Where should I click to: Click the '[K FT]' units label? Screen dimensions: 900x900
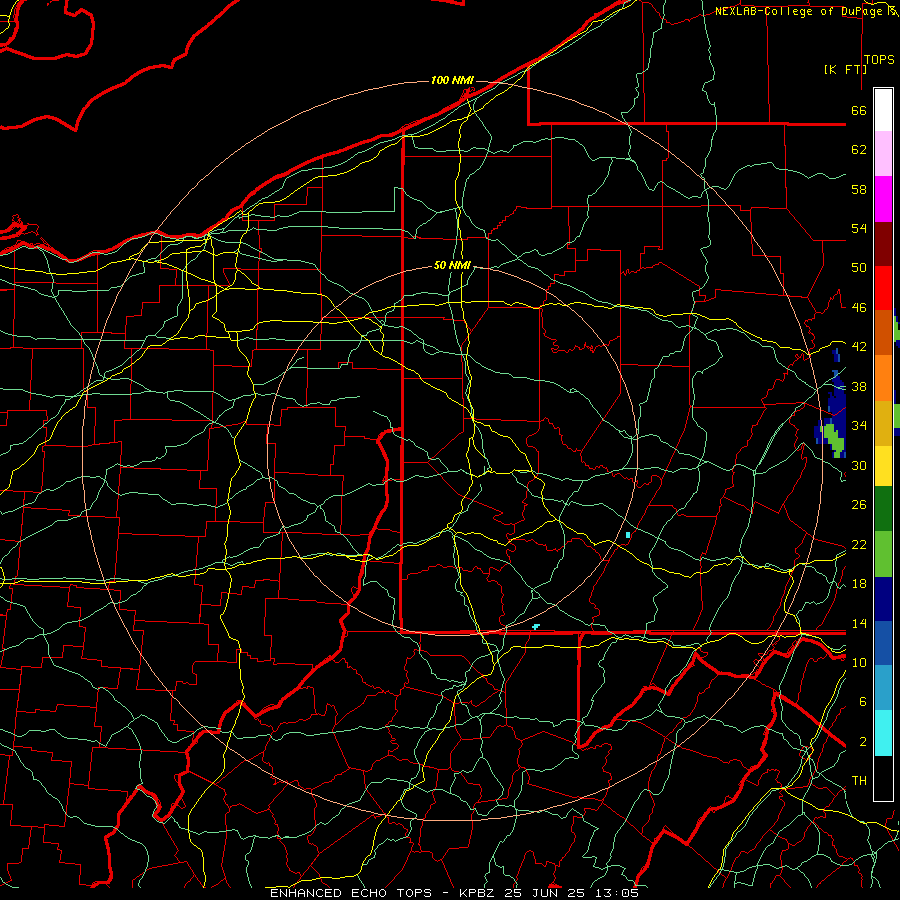click(x=845, y=69)
